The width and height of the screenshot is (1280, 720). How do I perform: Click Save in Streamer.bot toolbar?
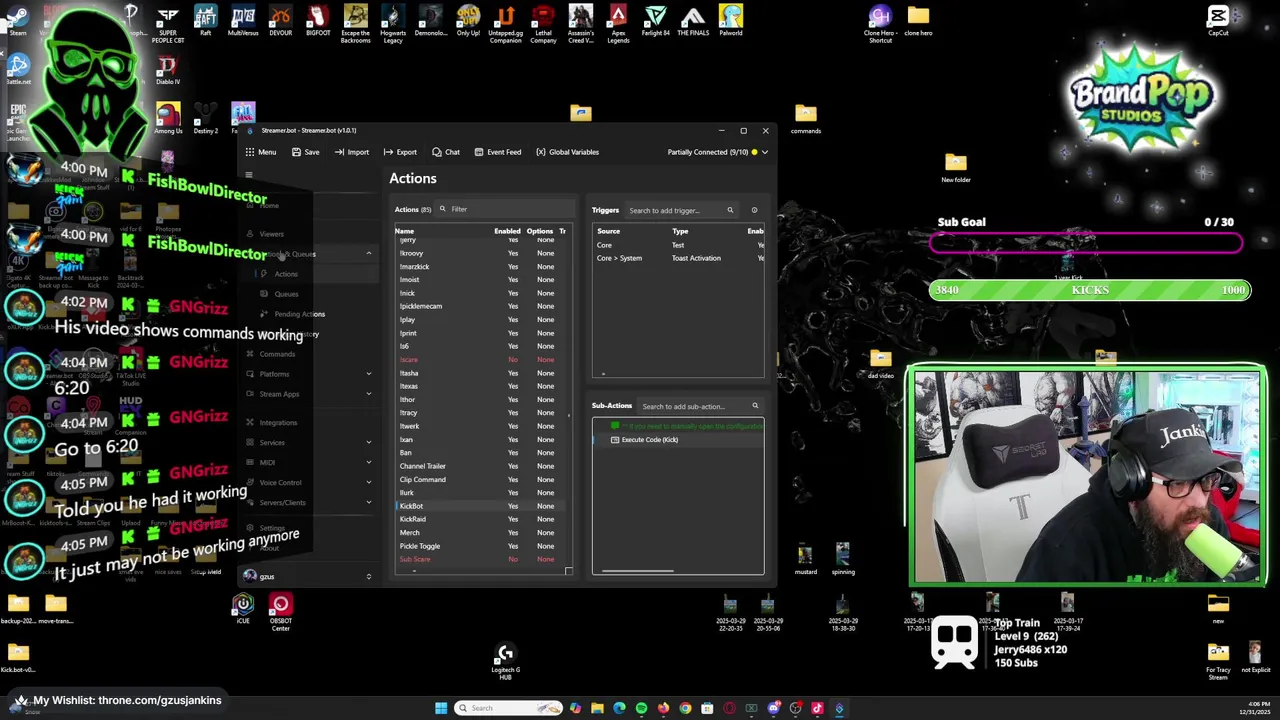(x=305, y=152)
